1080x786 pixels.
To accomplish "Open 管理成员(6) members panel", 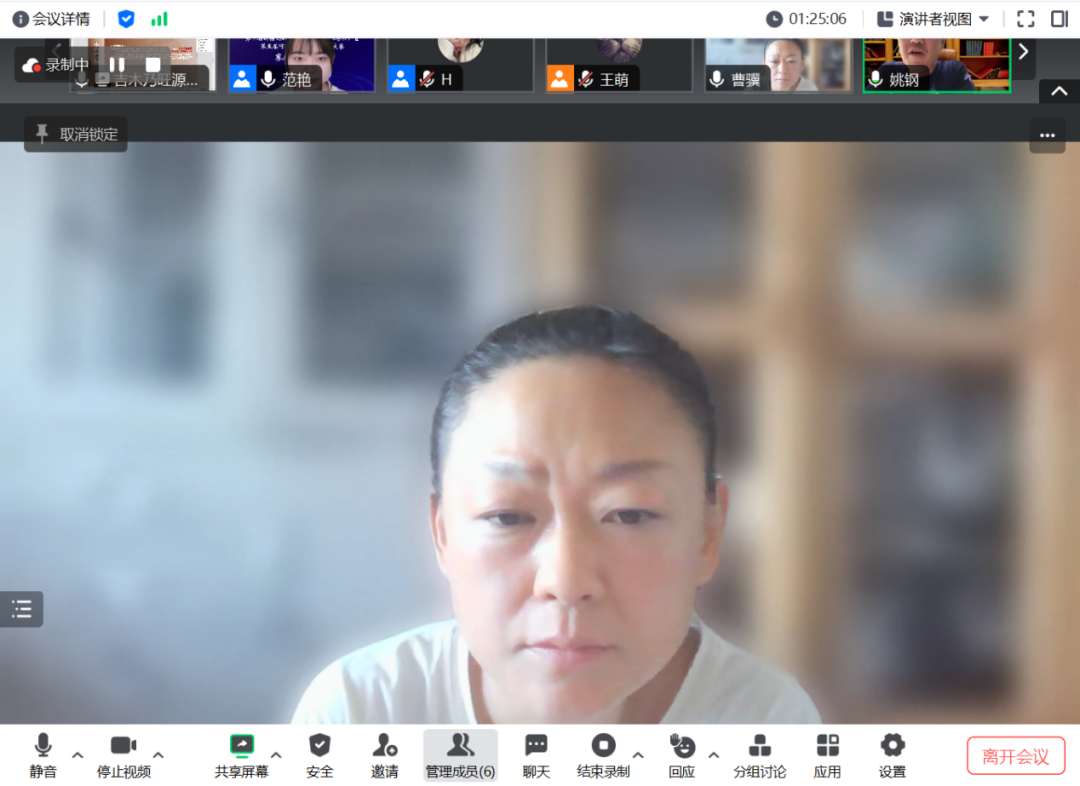I will coord(460,755).
